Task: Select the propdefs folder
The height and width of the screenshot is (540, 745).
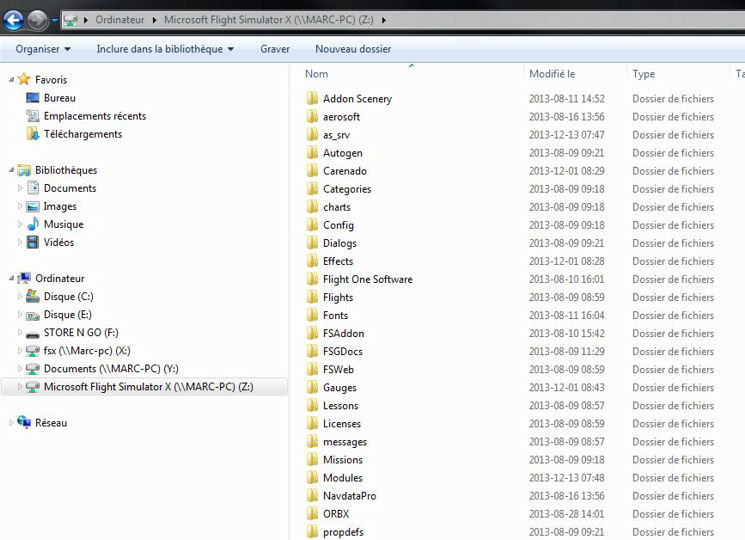Action: click(x=343, y=532)
